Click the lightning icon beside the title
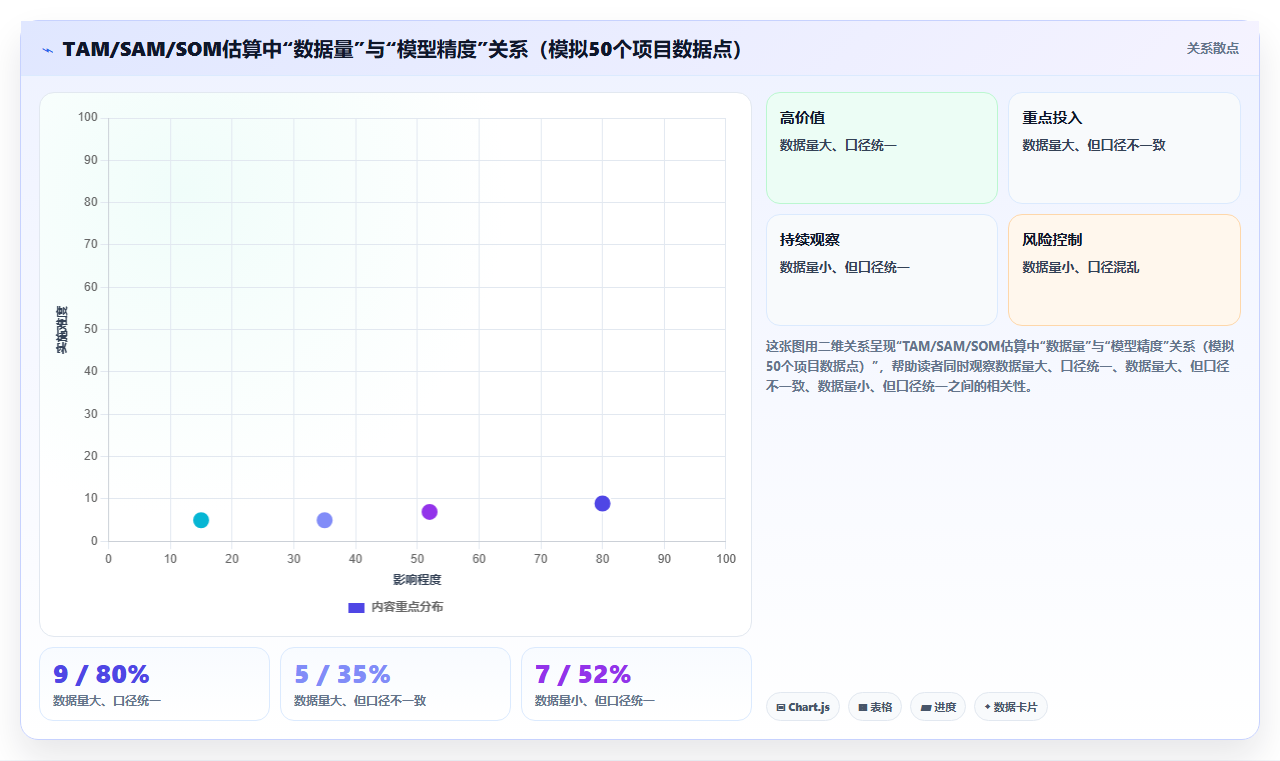 [47, 50]
